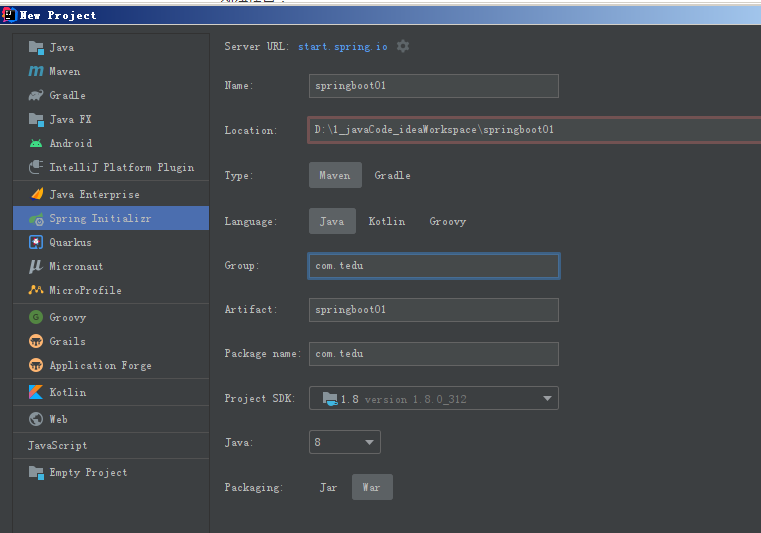Click the 'Type:' label text
The image size is (761, 533).
pos(239,175)
